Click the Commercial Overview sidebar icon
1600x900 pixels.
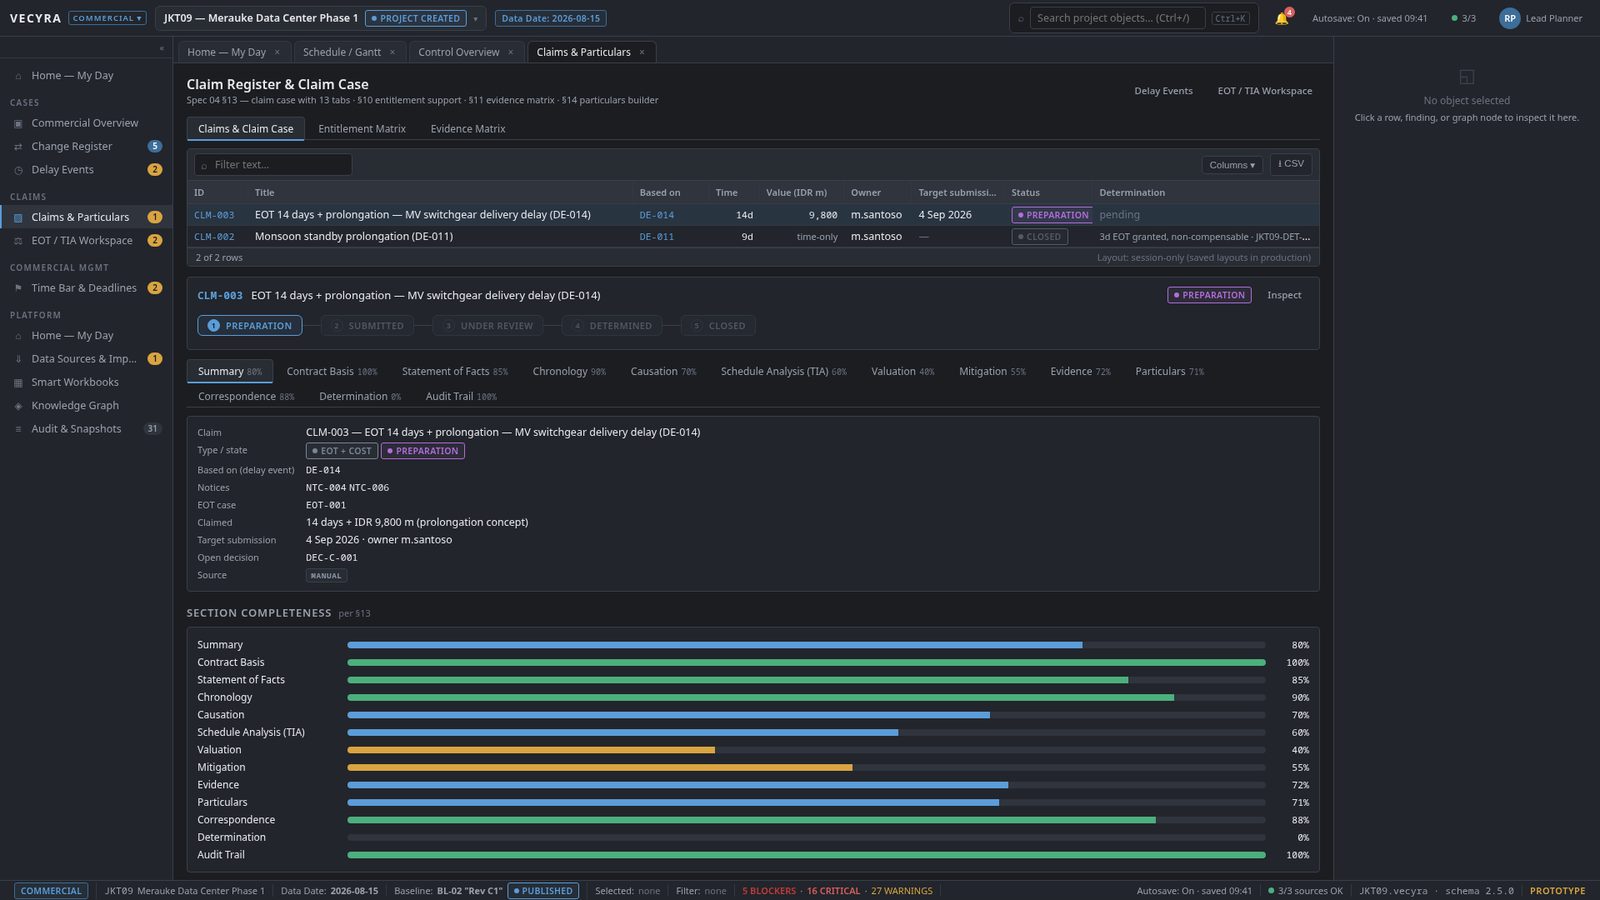[x=18, y=123]
